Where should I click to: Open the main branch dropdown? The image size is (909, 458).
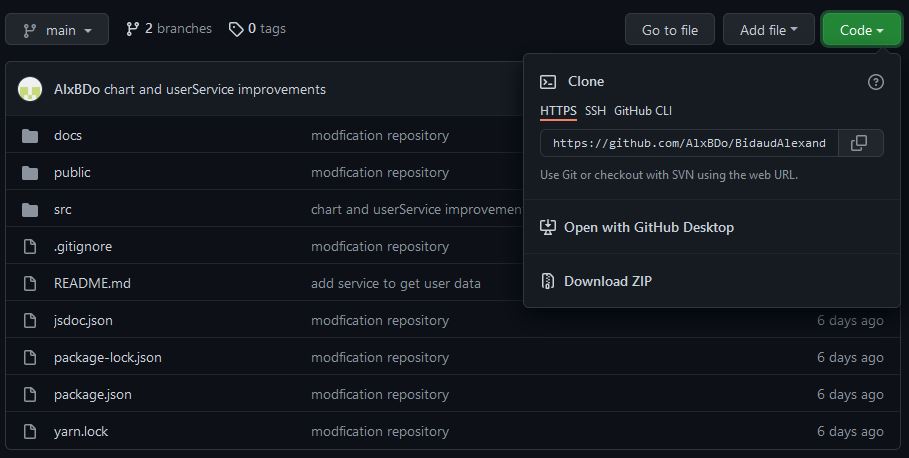pos(57,30)
